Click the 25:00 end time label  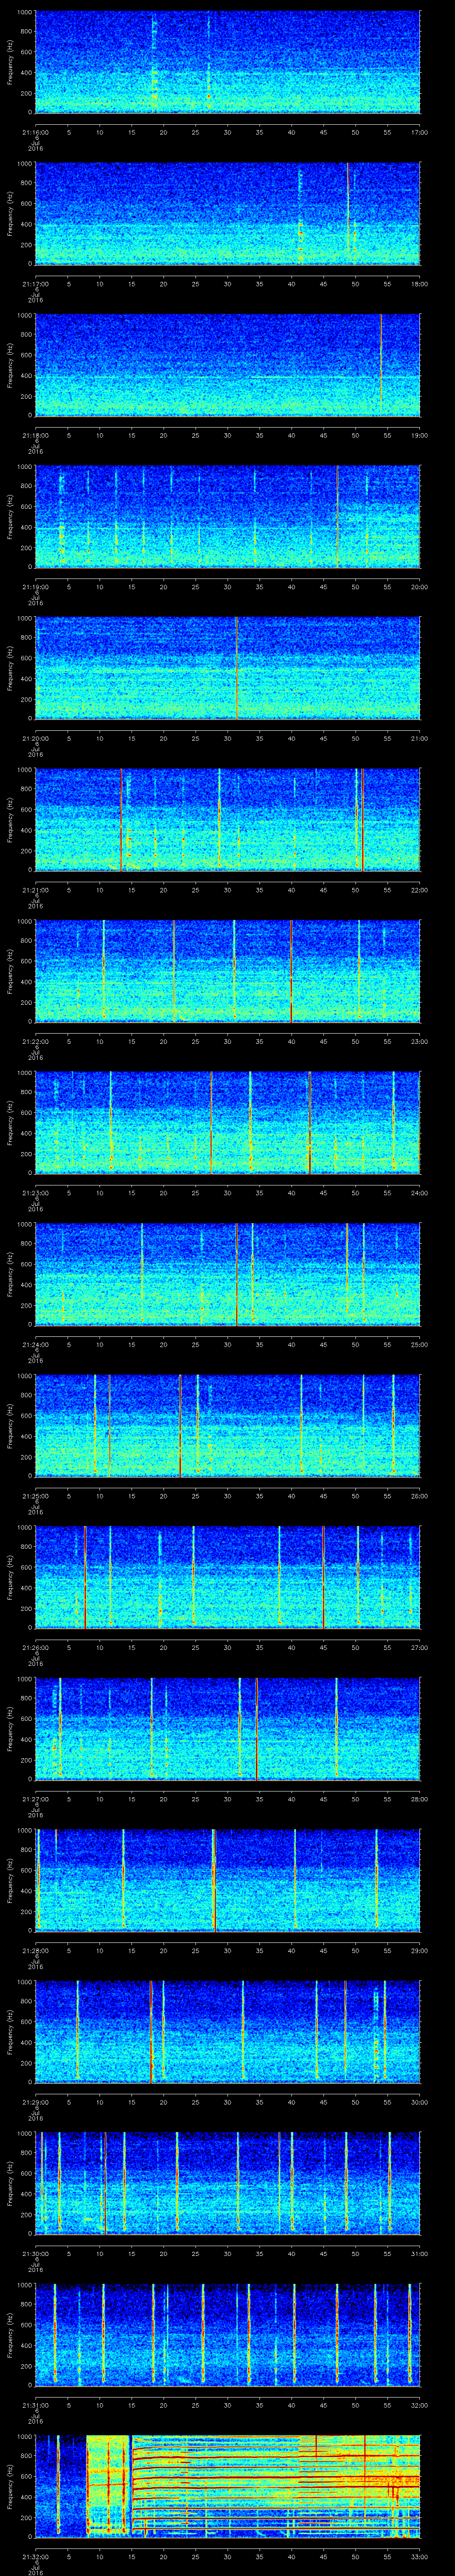[x=420, y=1344]
